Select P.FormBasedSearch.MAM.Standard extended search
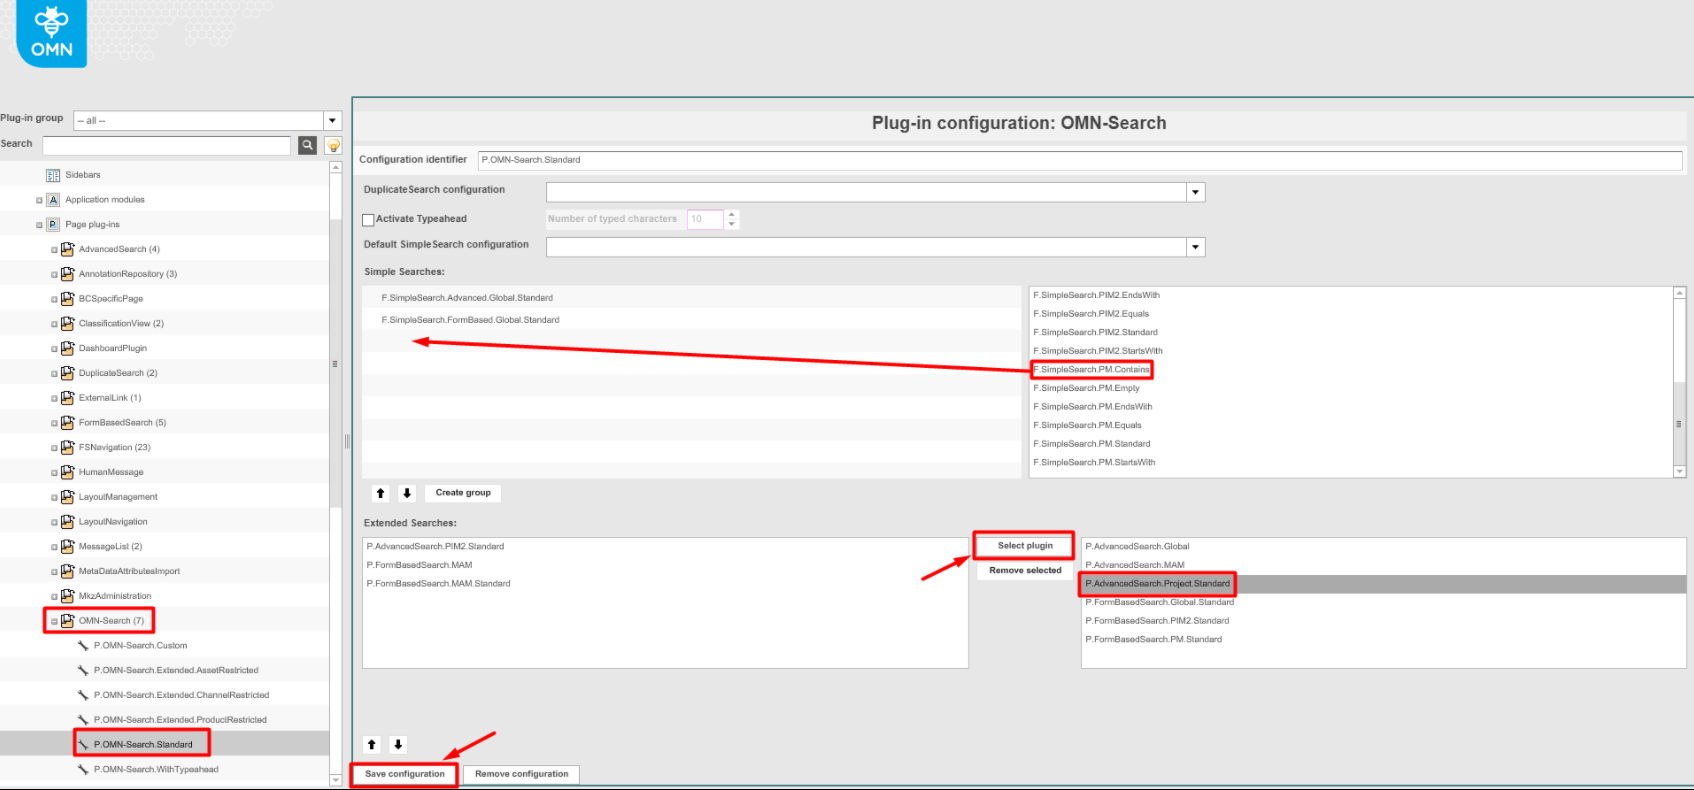The image size is (1694, 790). (x=438, y=584)
